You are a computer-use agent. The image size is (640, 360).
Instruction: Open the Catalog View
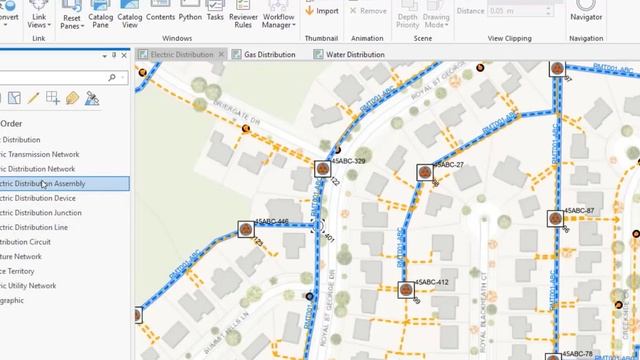point(130,15)
